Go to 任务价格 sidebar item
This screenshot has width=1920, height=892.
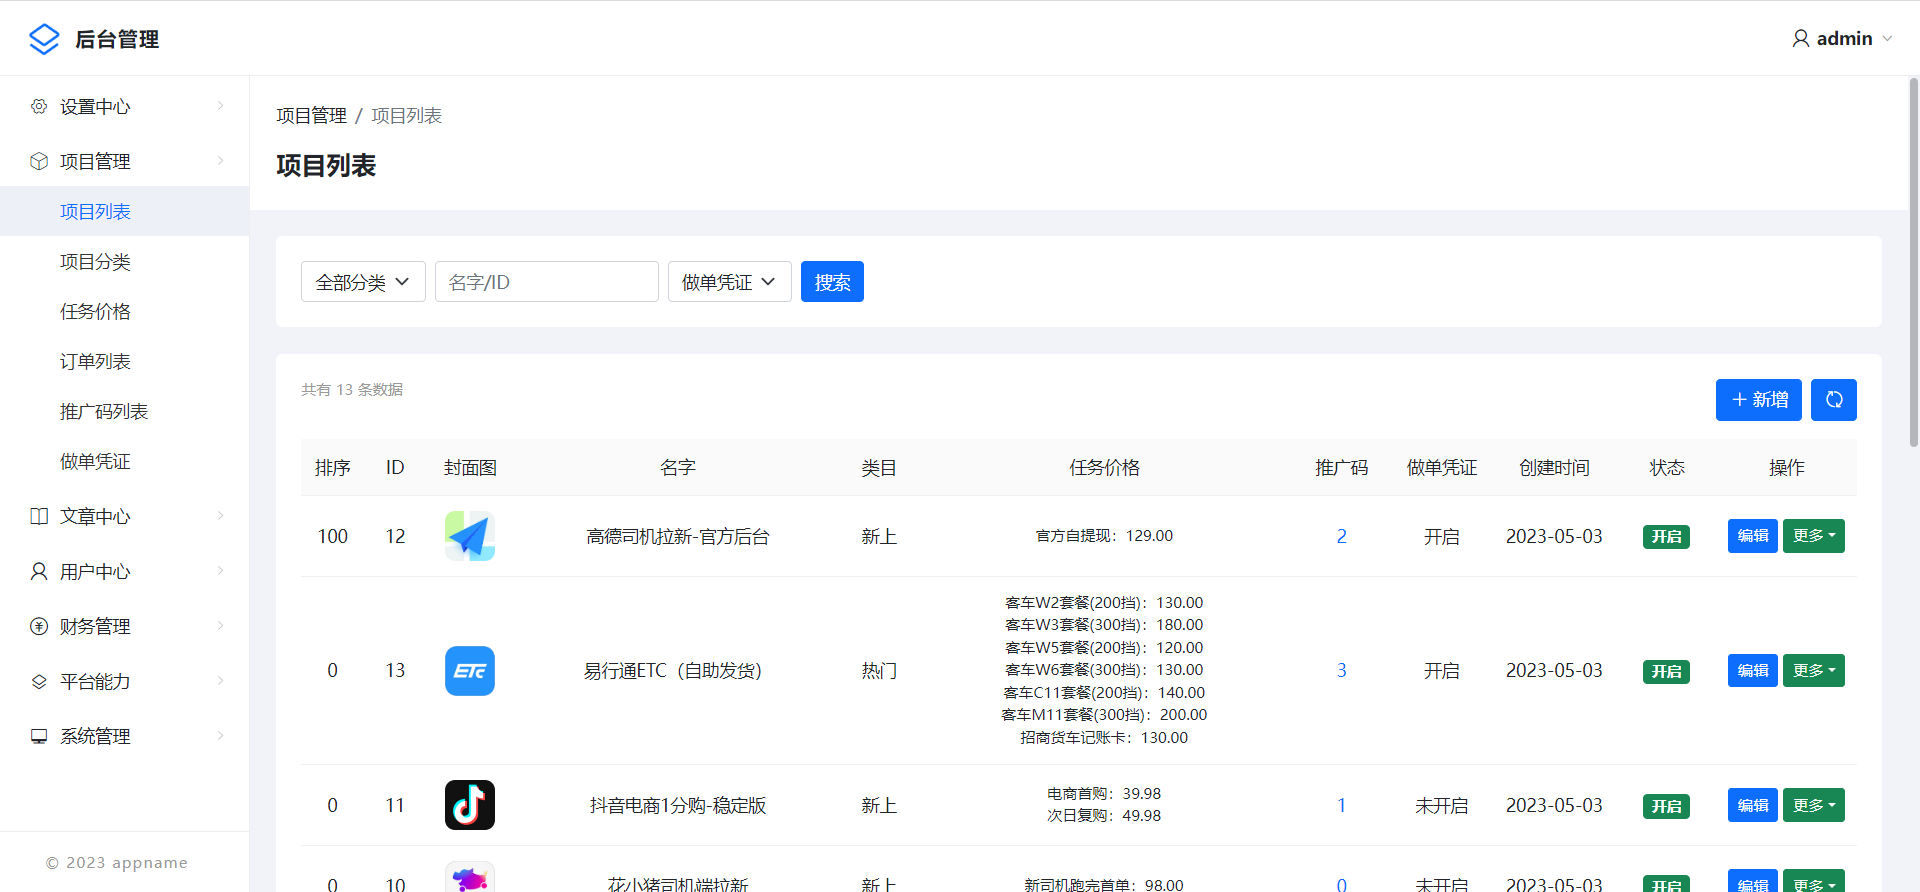[x=95, y=311]
